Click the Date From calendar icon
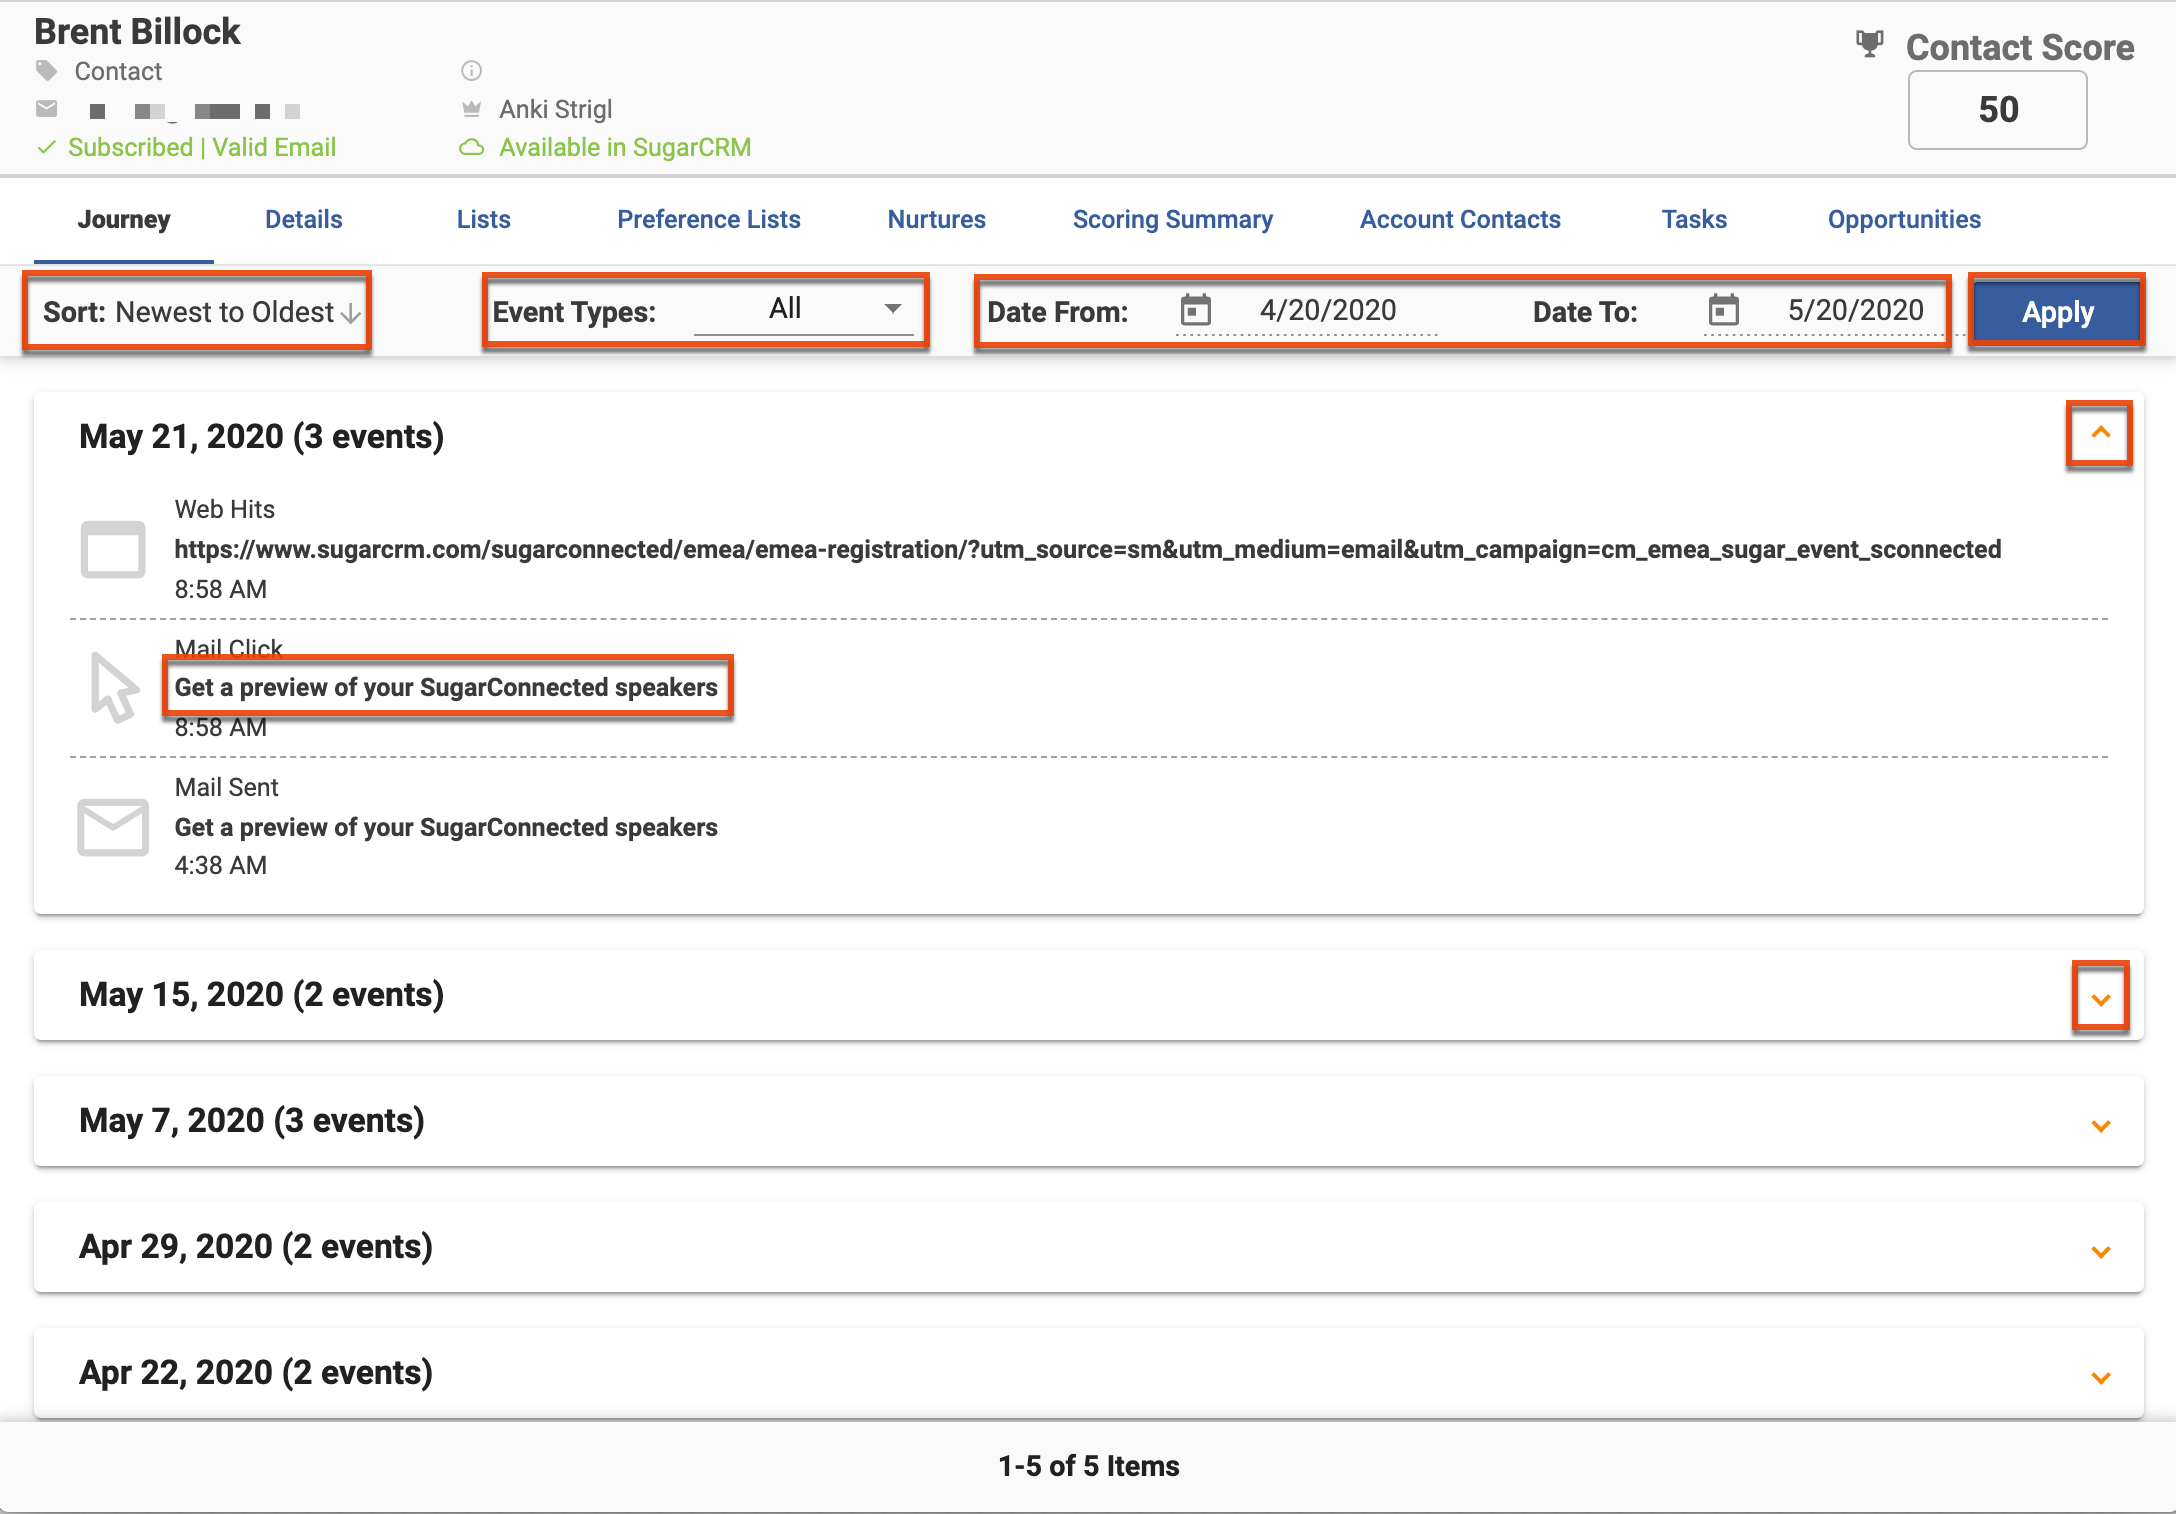The width and height of the screenshot is (2176, 1514). pyautogui.click(x=1195, y=310)
